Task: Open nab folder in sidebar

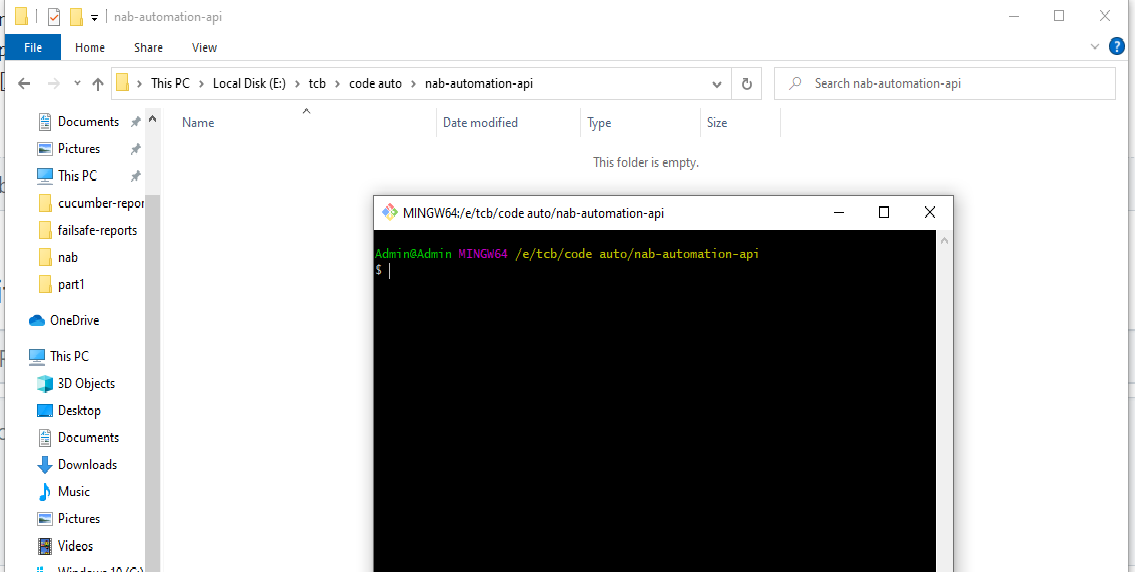Action: (67, 258)
